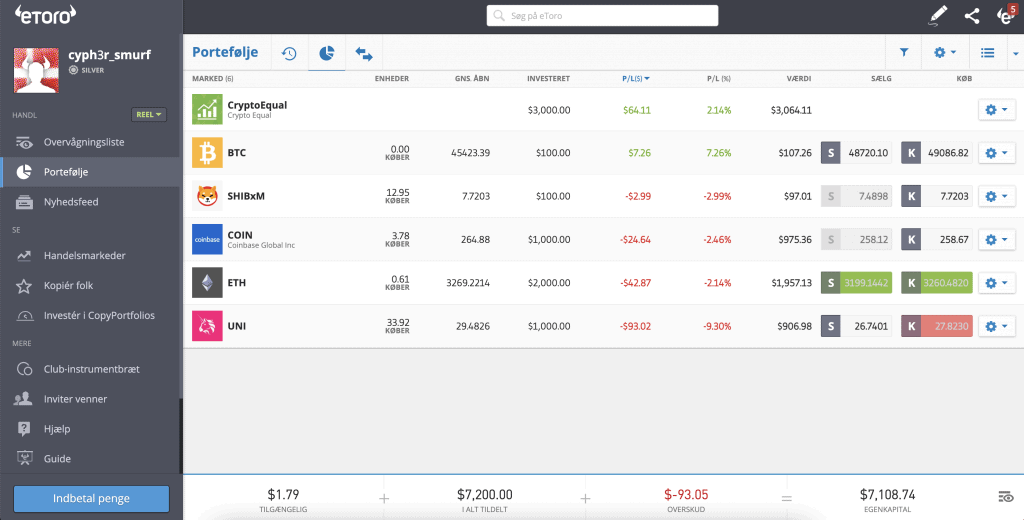Open the pencil write-post icon
This screenshot has height=520, width=1024.
(x=938, y=16)
